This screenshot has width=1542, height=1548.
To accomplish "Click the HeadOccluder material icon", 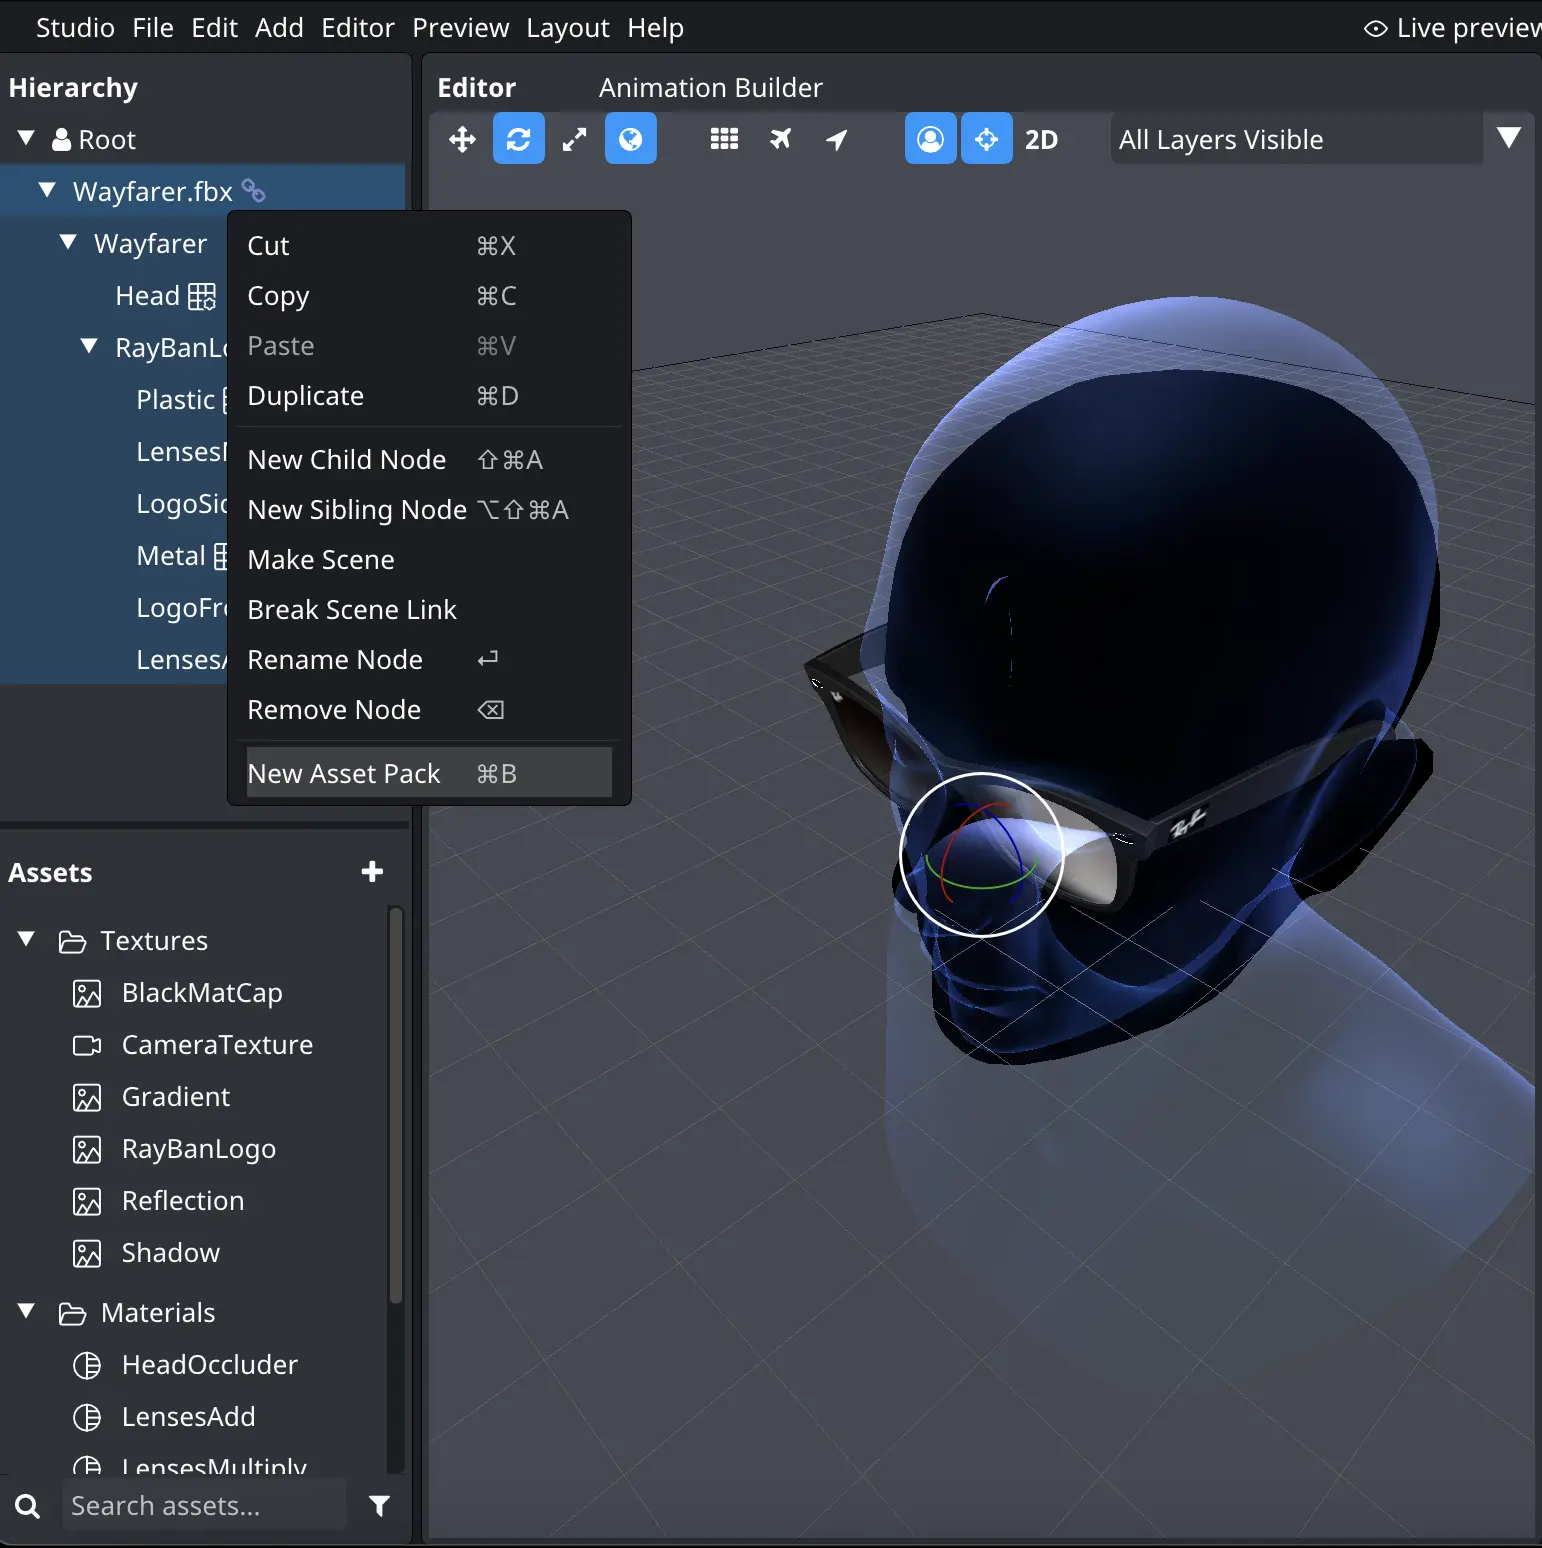I will pyautogui.click(x=87, y=1365).
